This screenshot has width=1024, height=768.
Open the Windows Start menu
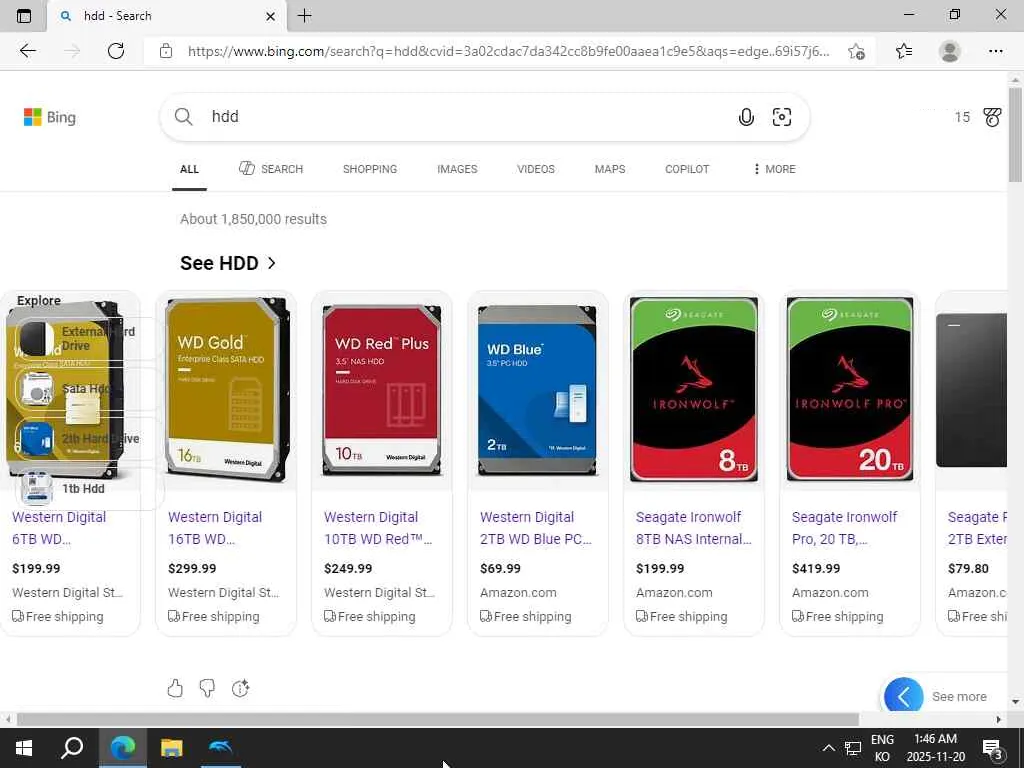(x=24, y=748)
